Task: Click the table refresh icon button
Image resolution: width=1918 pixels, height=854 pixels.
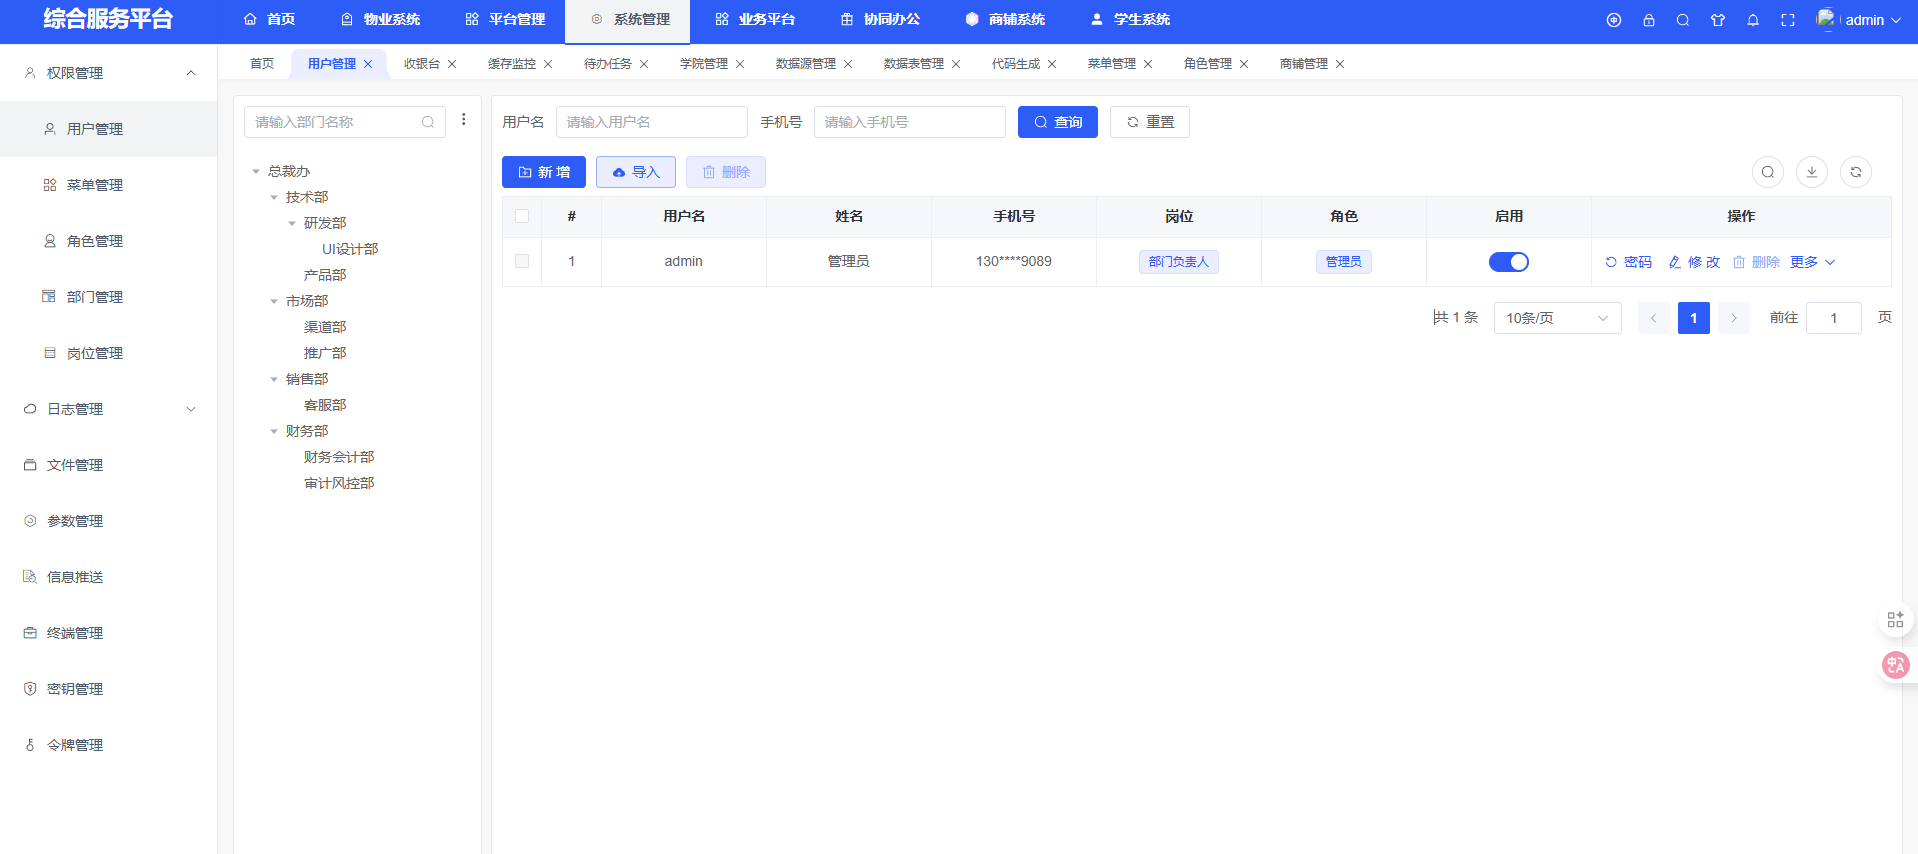Action: [x=1855, y=172]
